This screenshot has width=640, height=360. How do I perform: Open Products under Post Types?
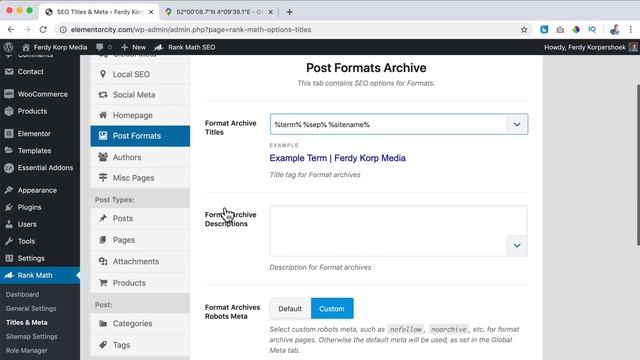coord(140,283)
